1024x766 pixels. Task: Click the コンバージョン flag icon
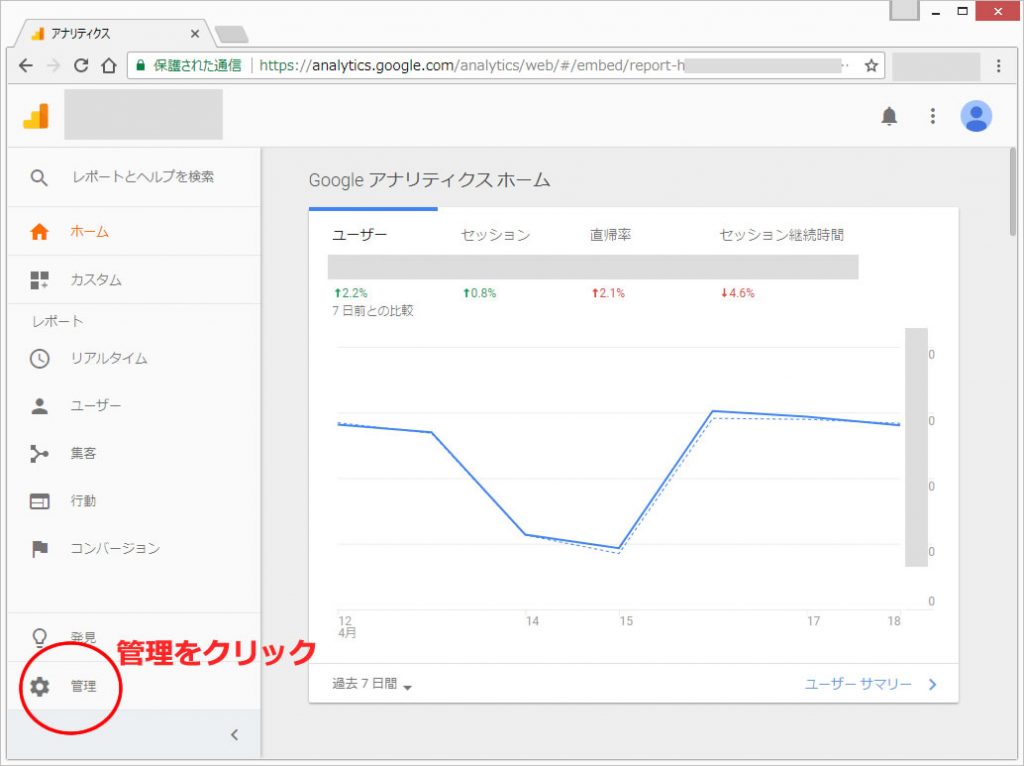(39, 549)
